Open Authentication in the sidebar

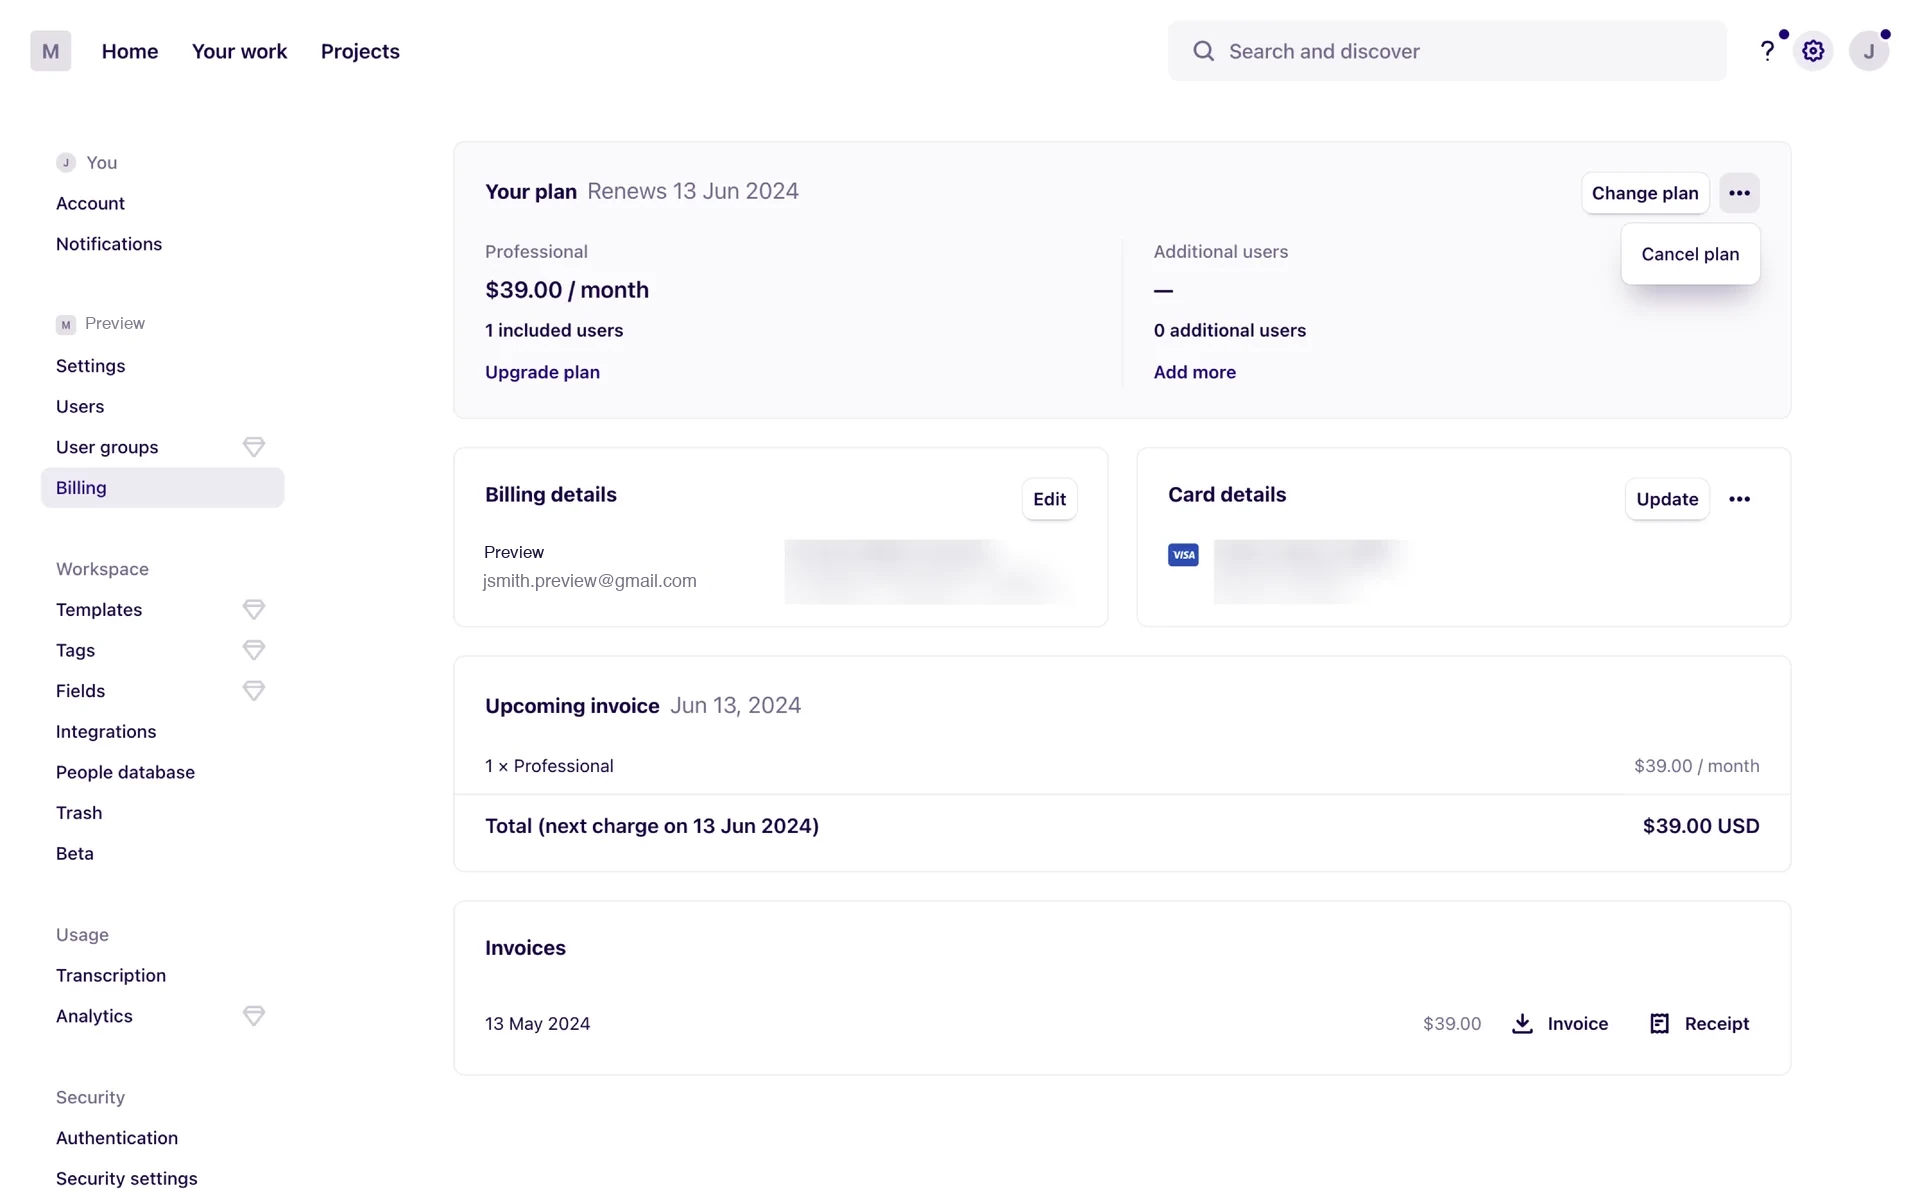pos(117,1138)
